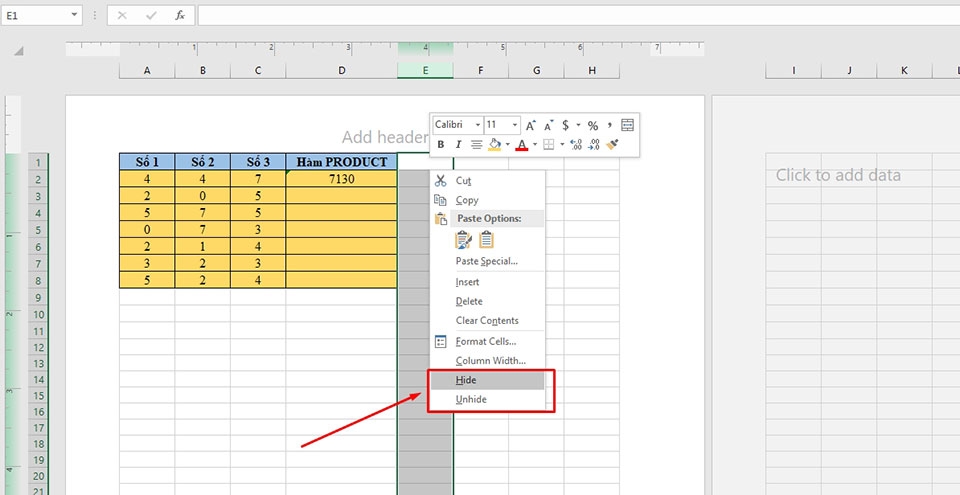
Task: Select the 'Số 2' header cell
Action: (x=203, y=162)
